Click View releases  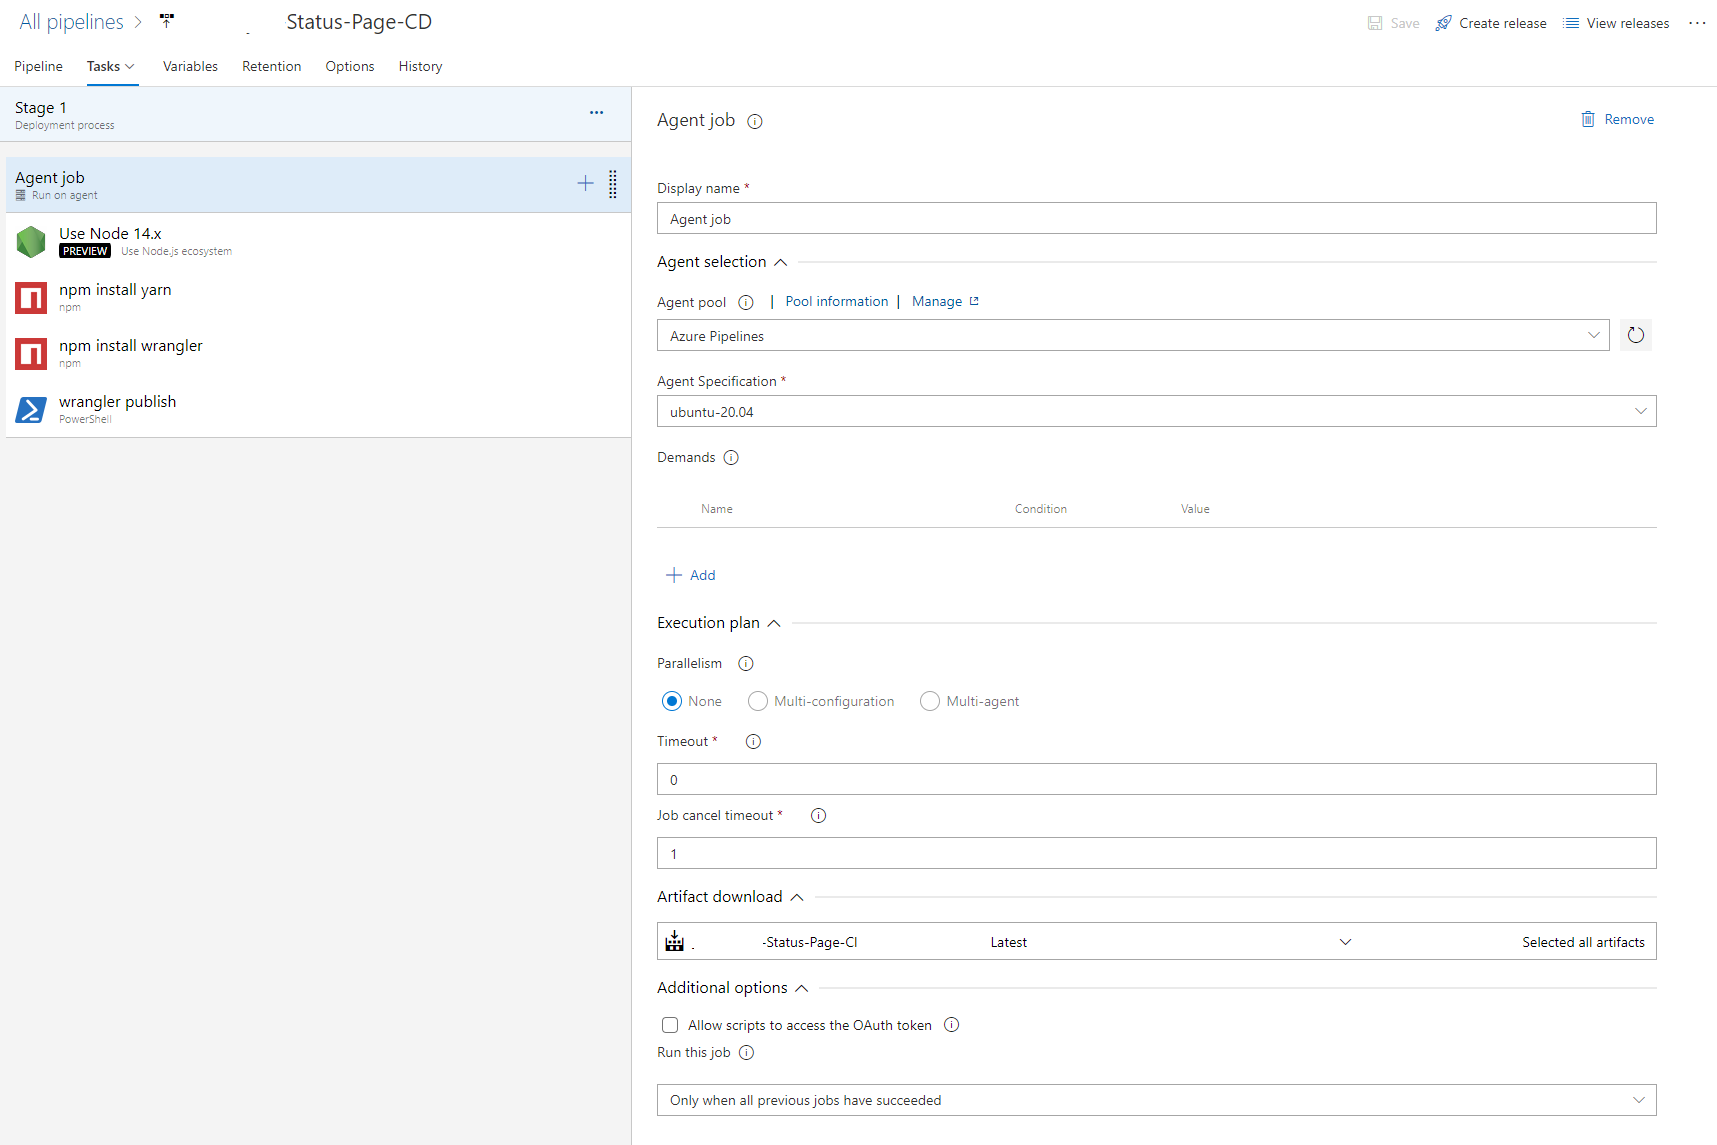click(1616, 23)
